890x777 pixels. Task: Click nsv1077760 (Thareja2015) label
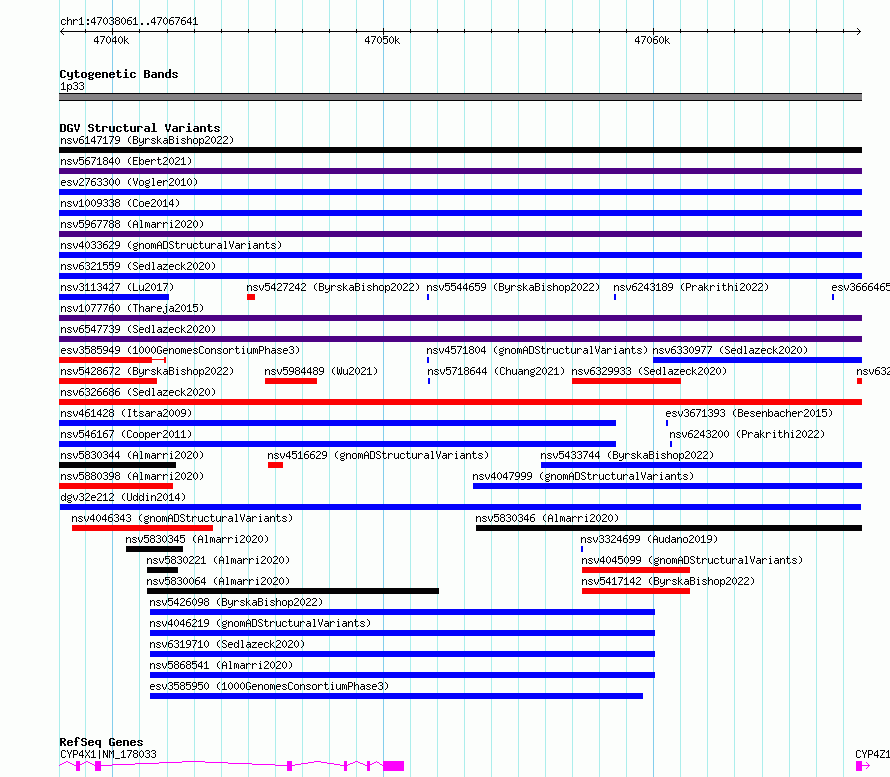coord(132,308)
